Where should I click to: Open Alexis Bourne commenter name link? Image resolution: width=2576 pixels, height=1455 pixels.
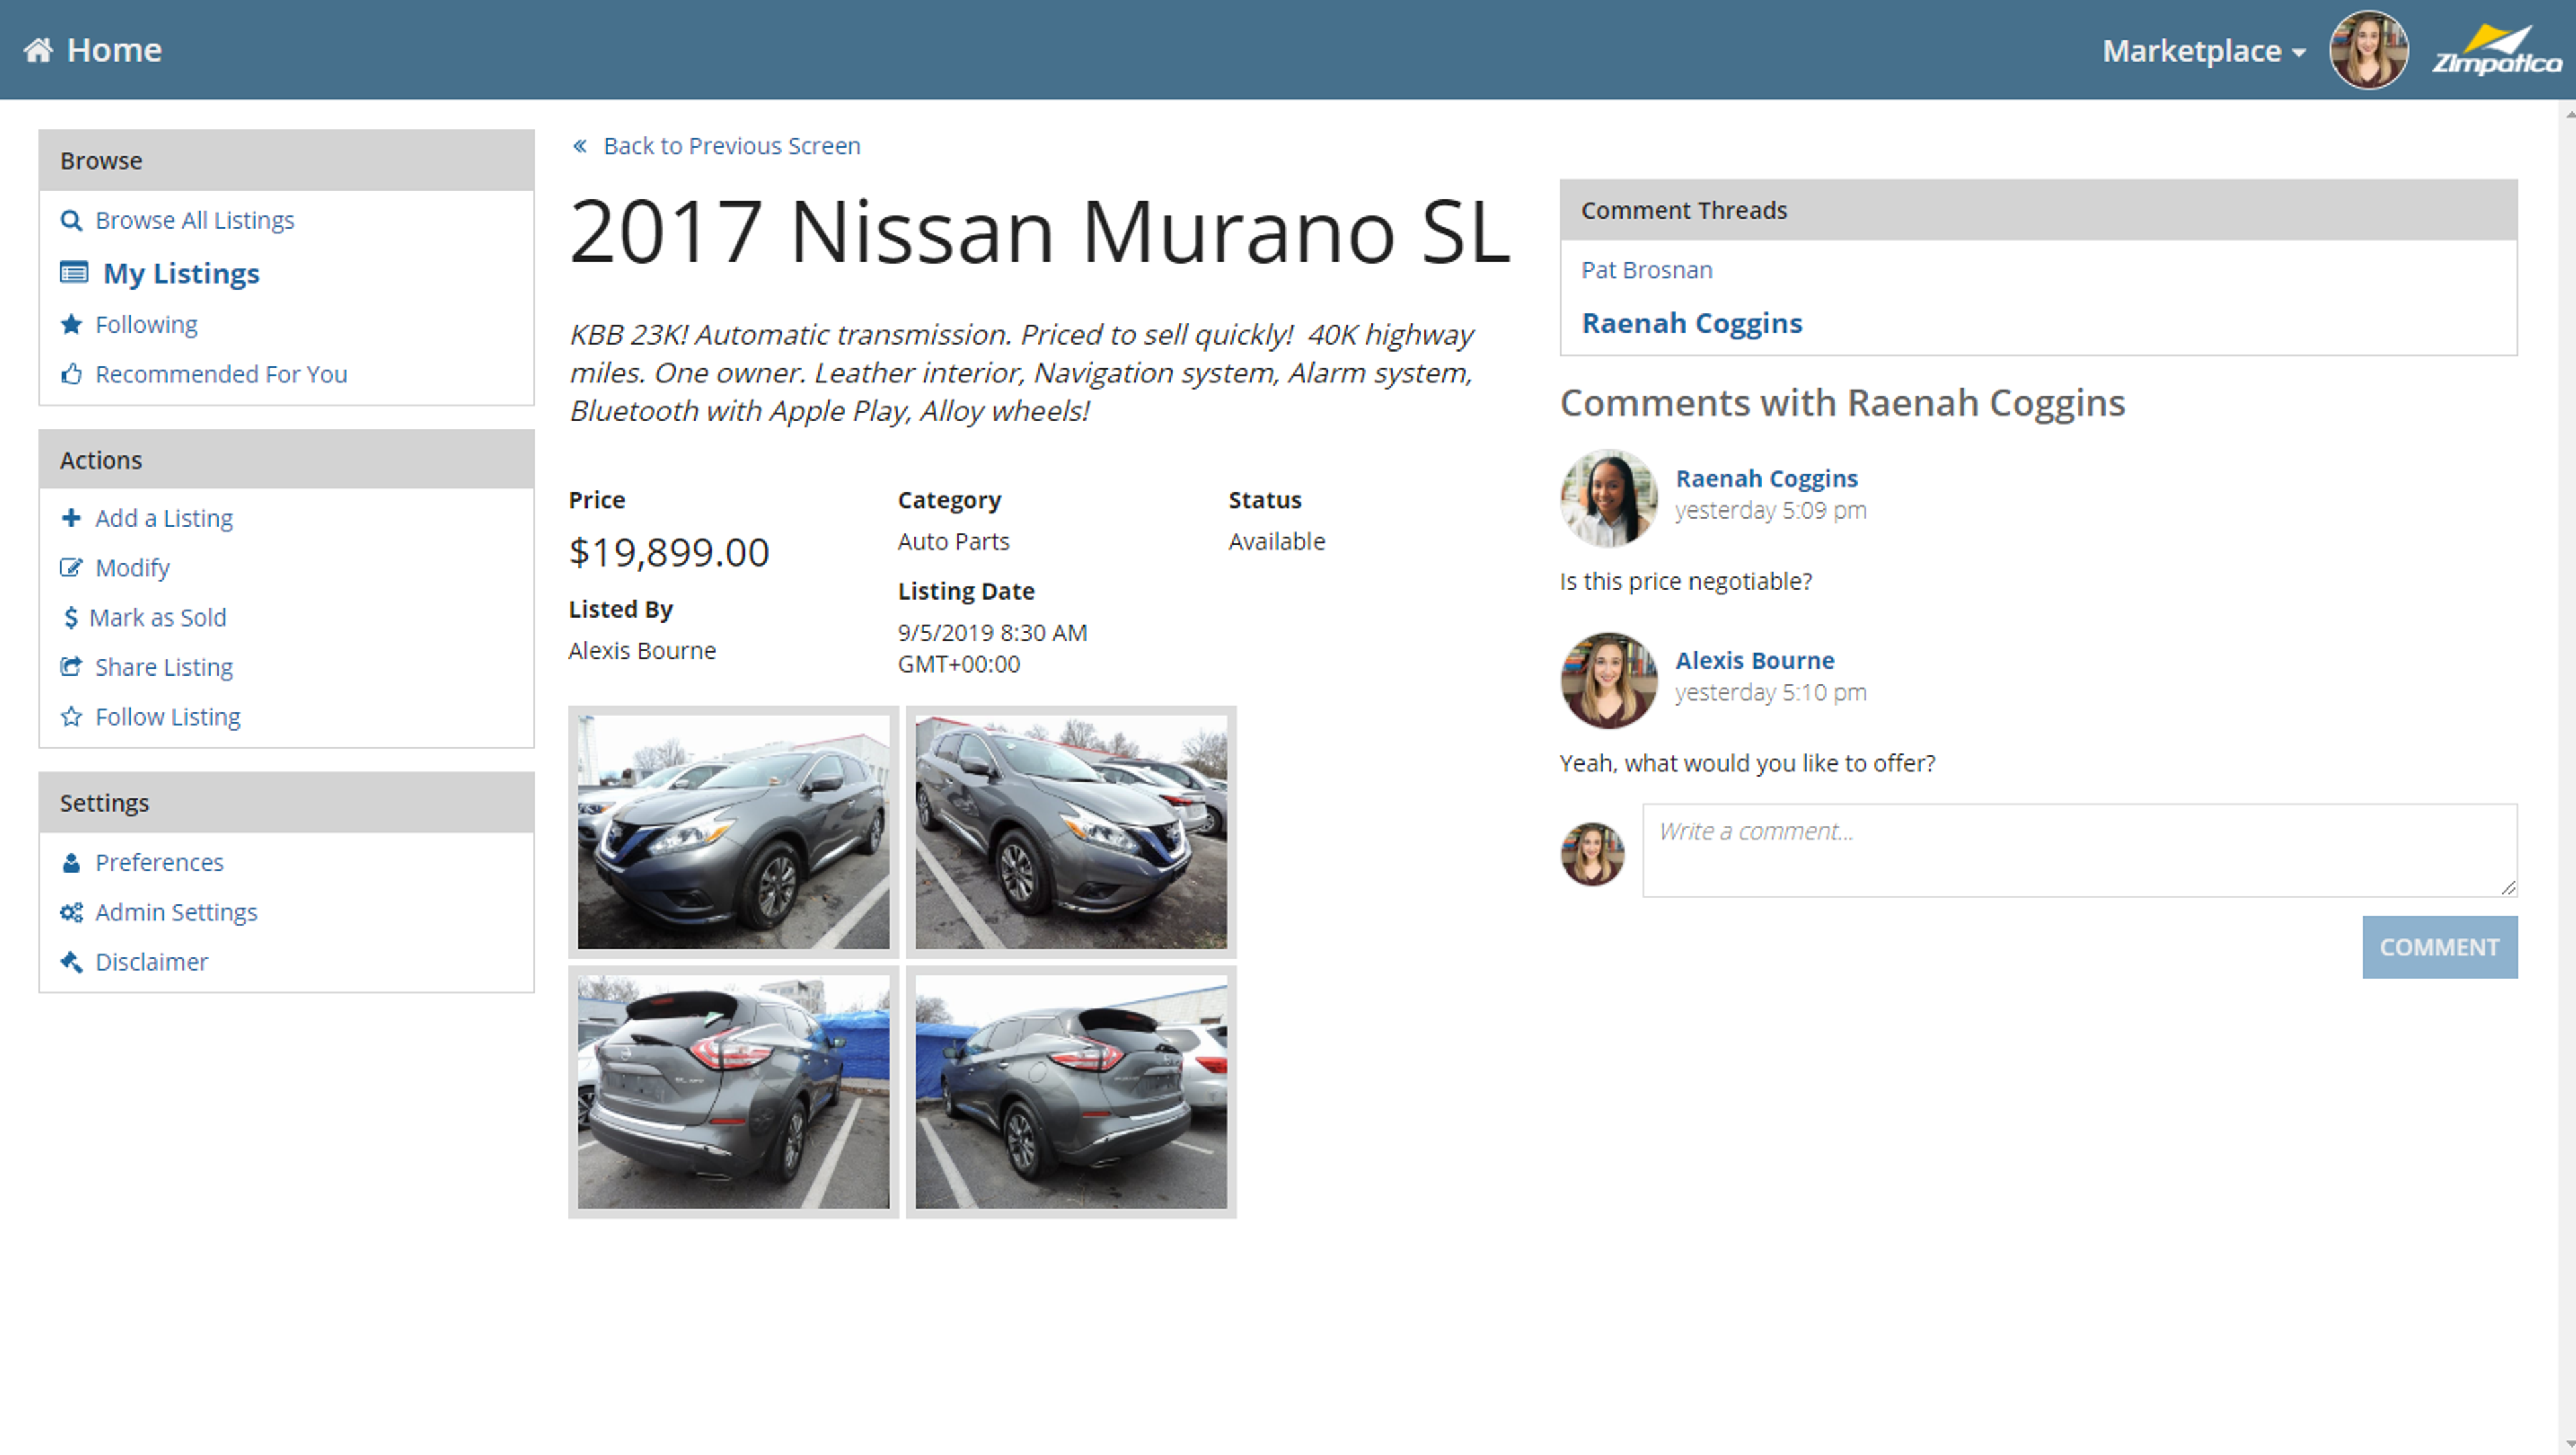[1754, 661]
